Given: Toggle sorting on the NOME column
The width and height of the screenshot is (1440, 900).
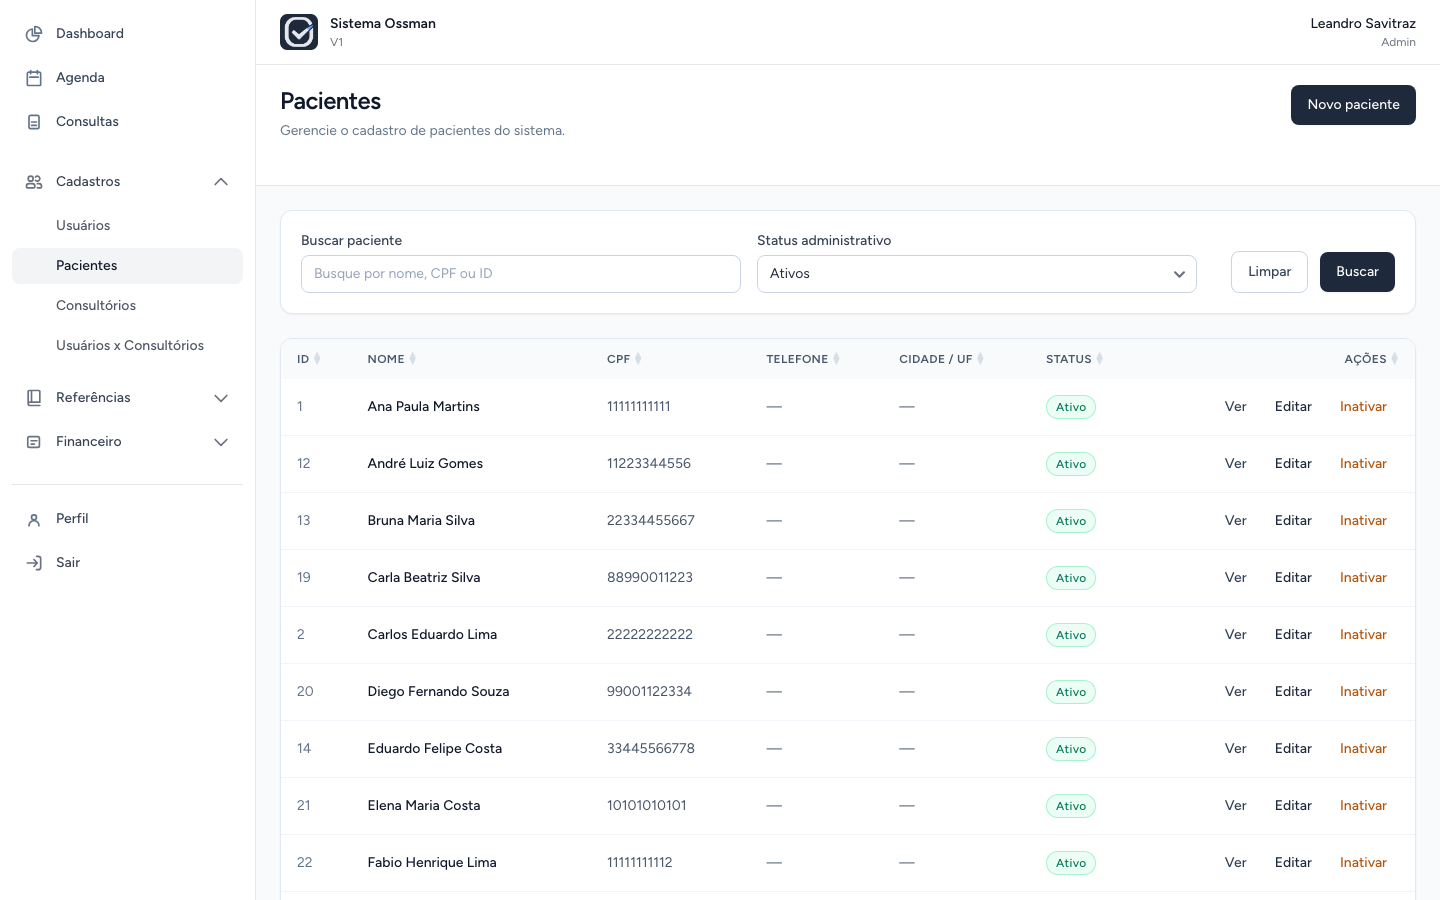Looking at the screenshot, I should tap(412, 359).
